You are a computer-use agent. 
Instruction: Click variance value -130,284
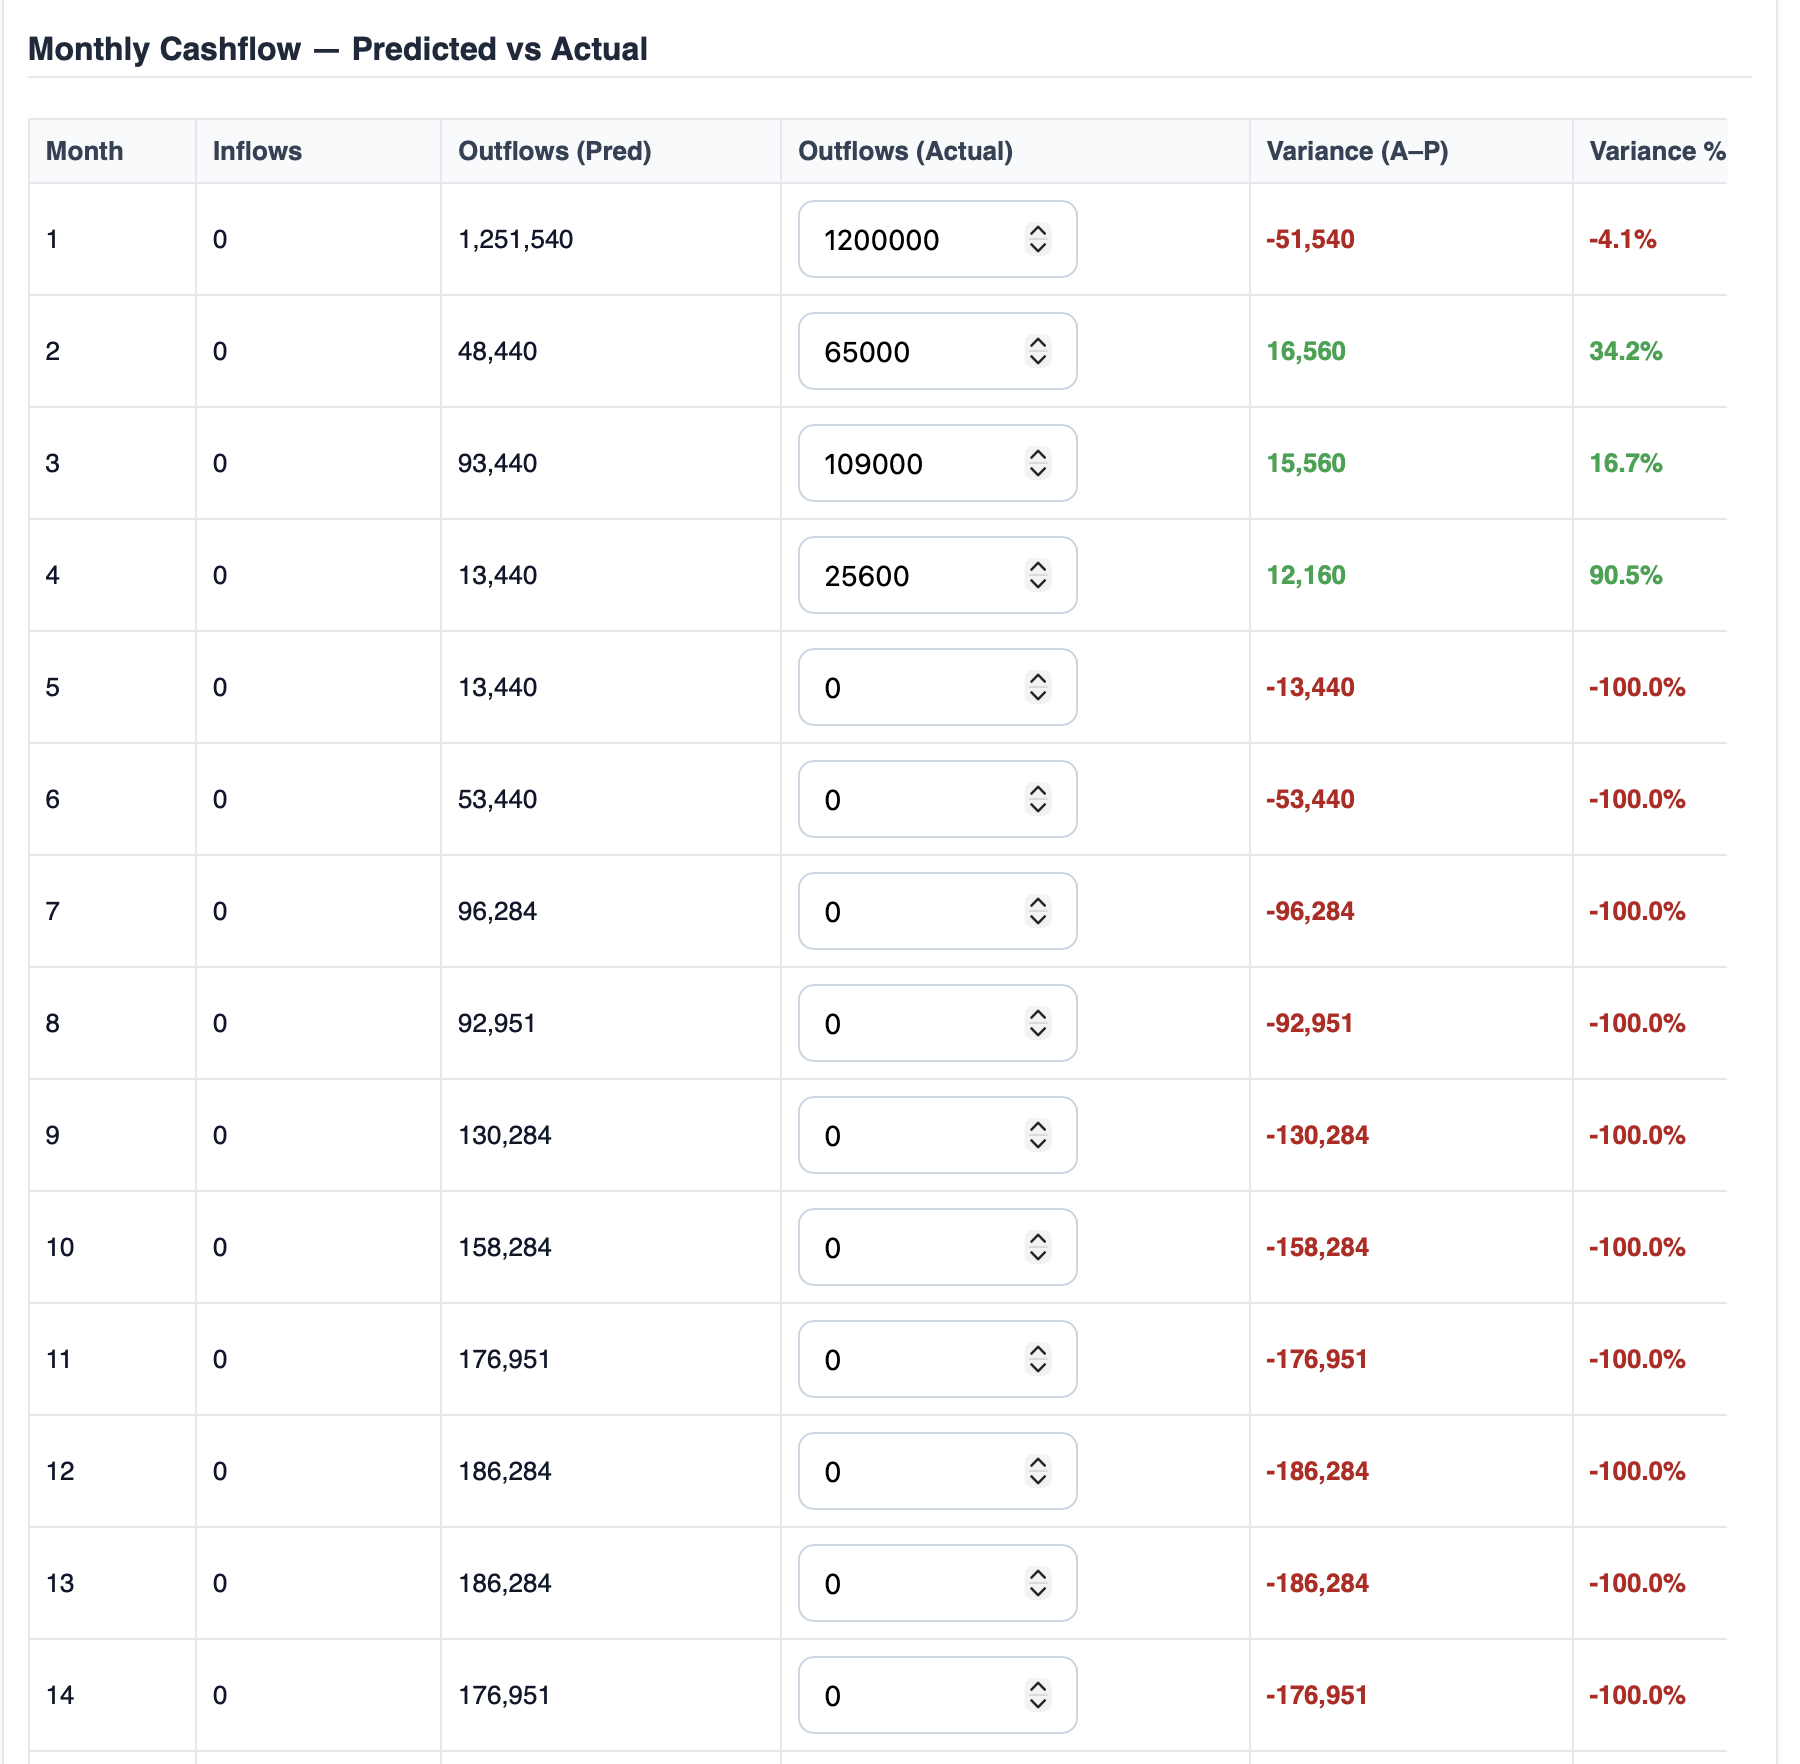tap(1317, 1135)
